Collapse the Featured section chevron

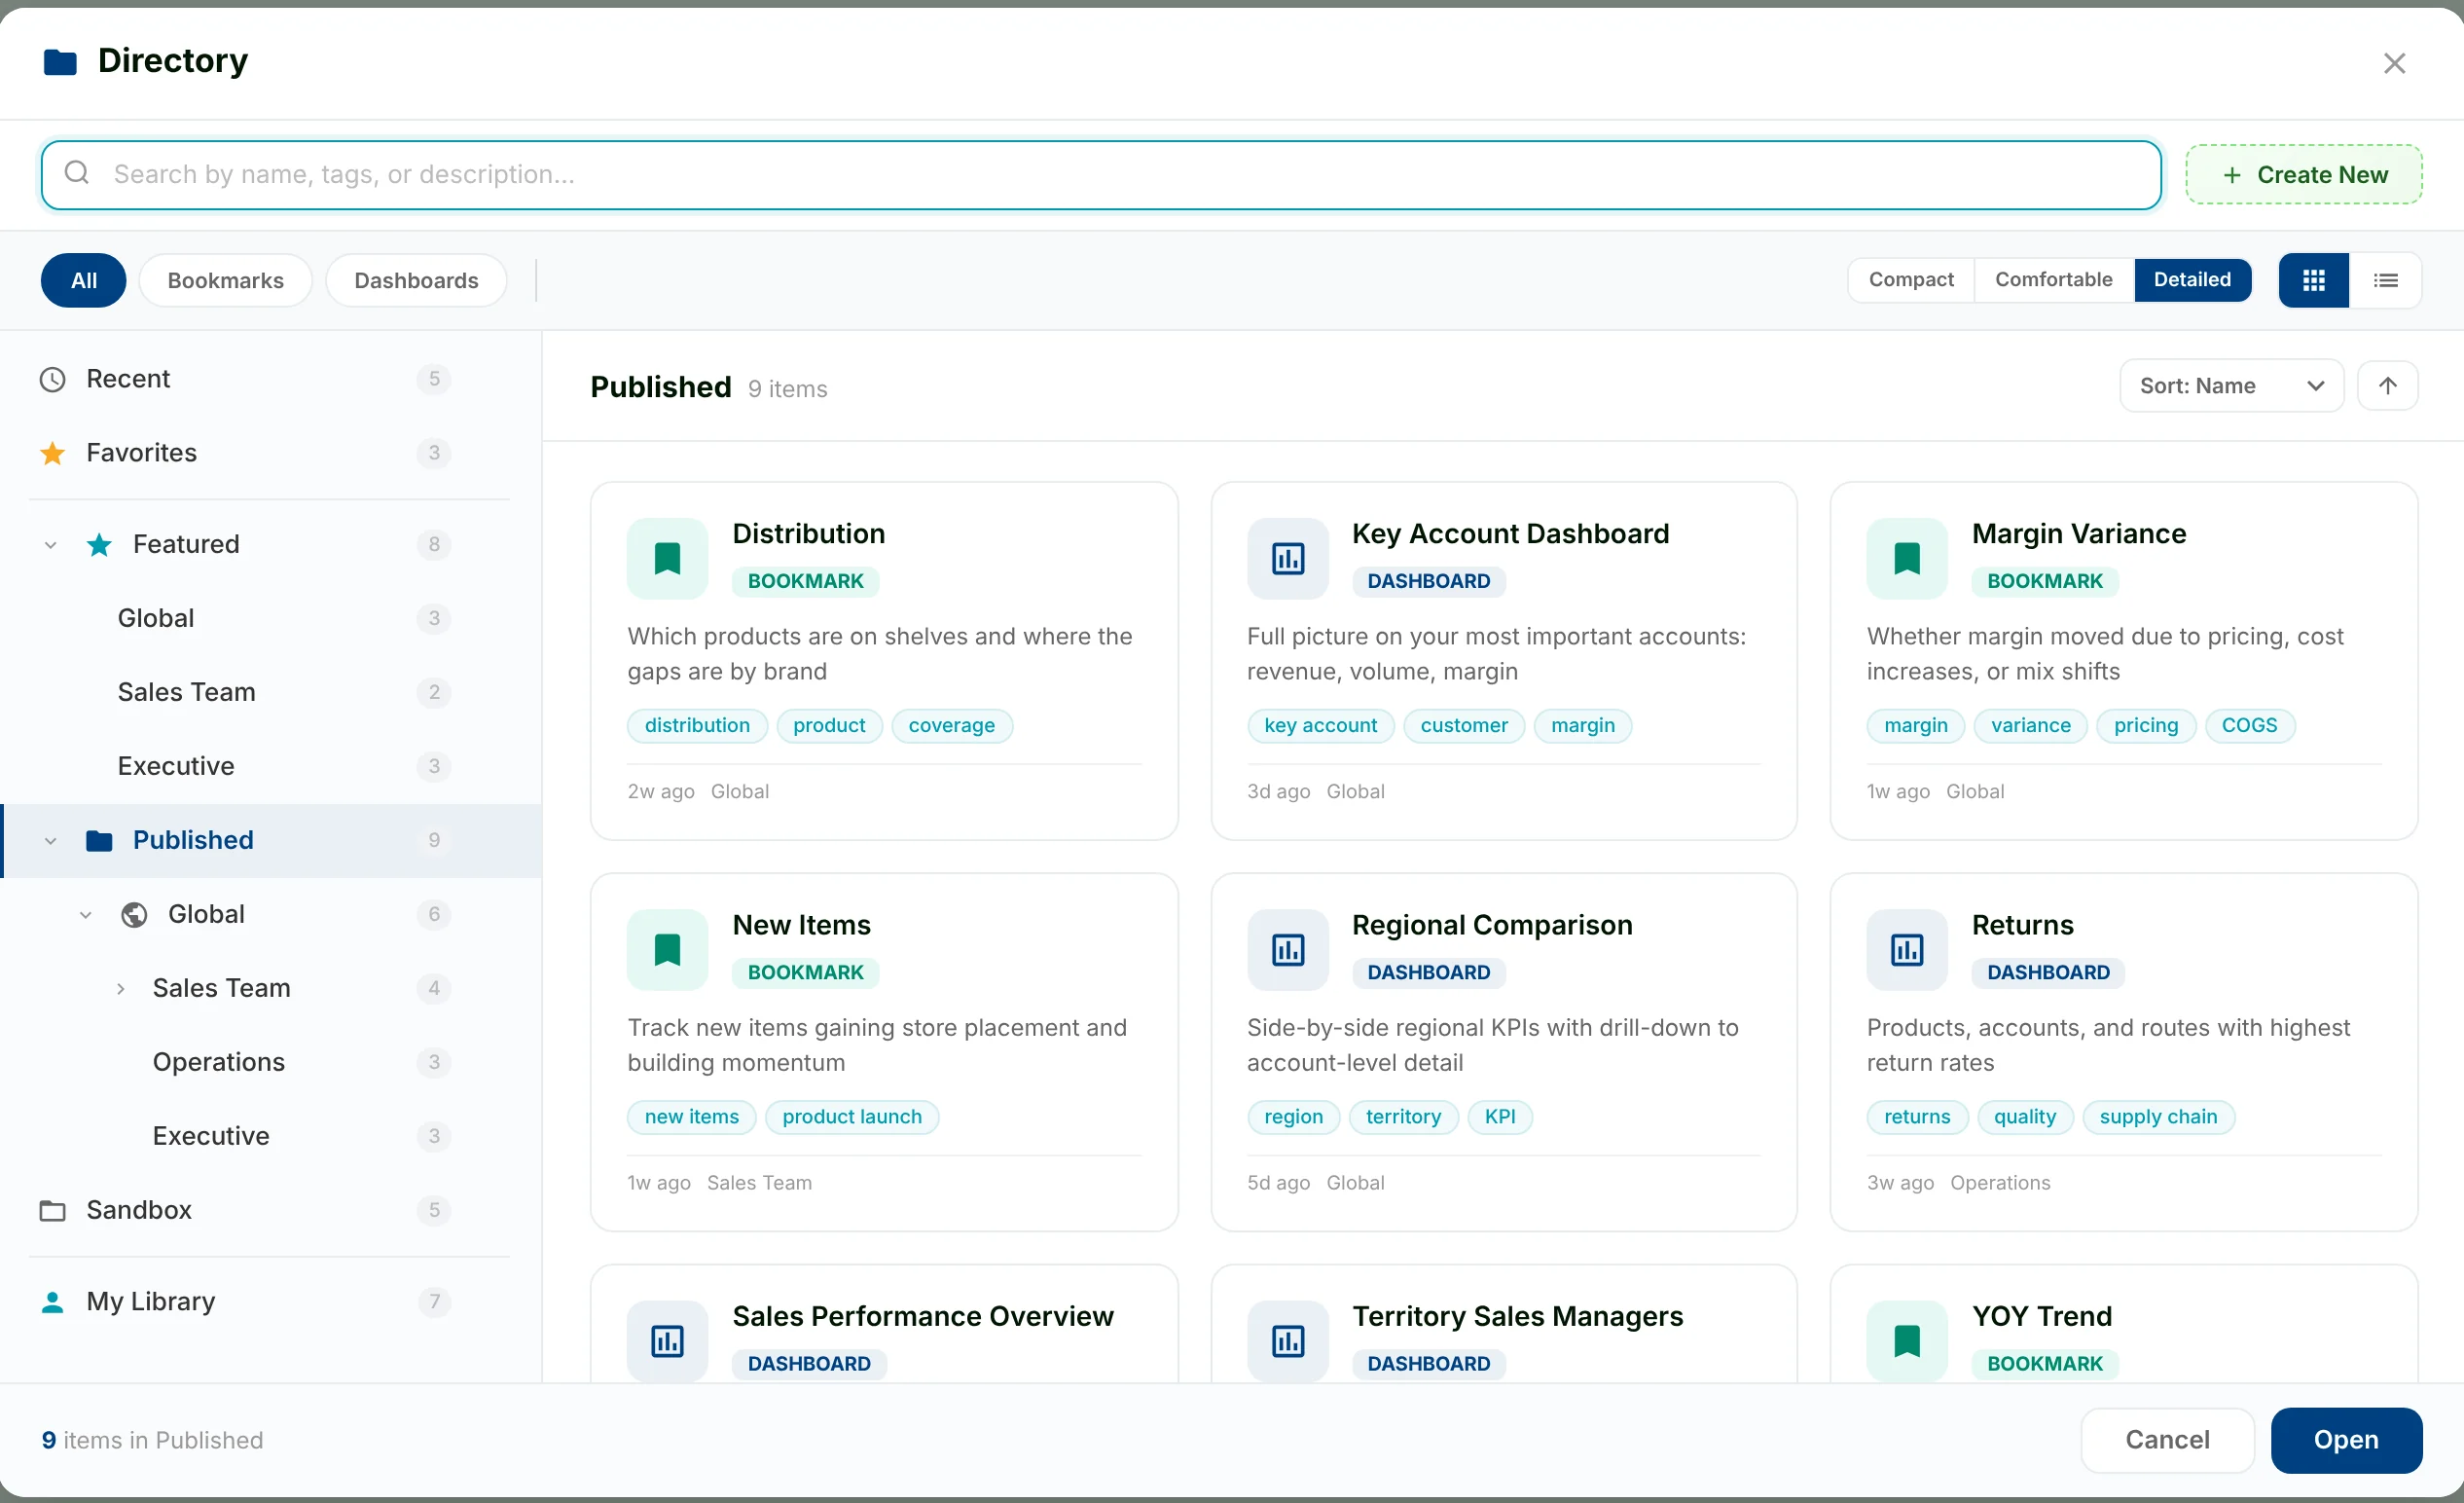[51, 545]
